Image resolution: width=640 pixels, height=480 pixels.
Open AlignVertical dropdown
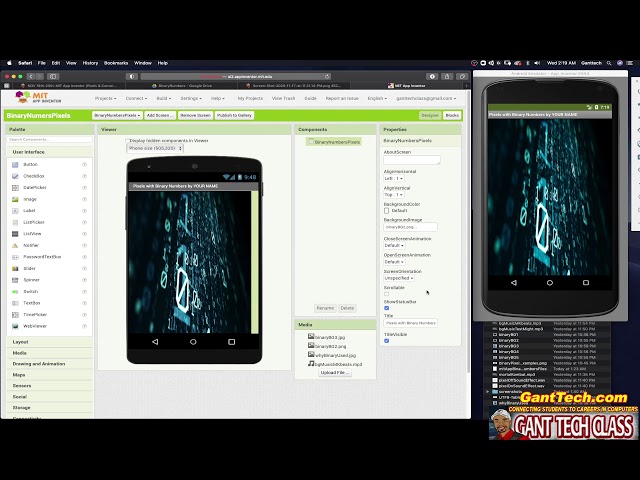(x=394, y=195)
